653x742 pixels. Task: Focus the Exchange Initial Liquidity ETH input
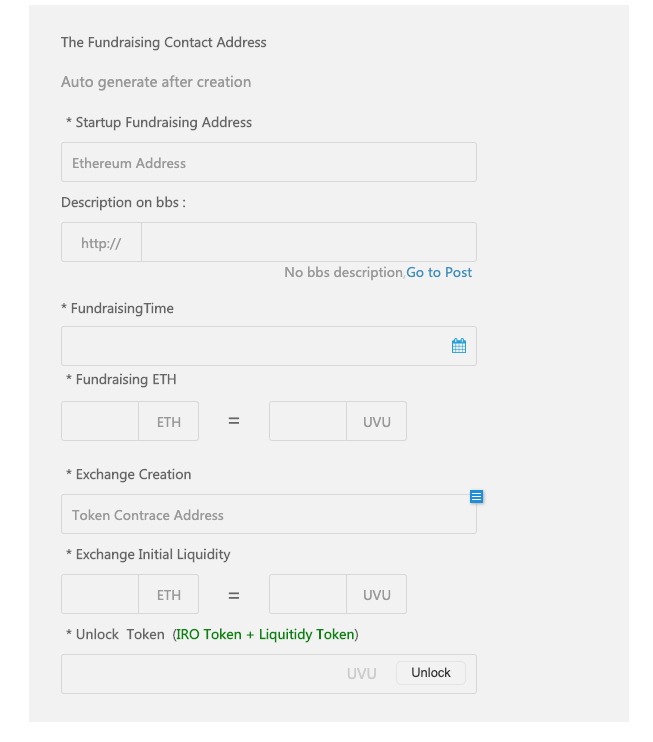tap(100, 594)
